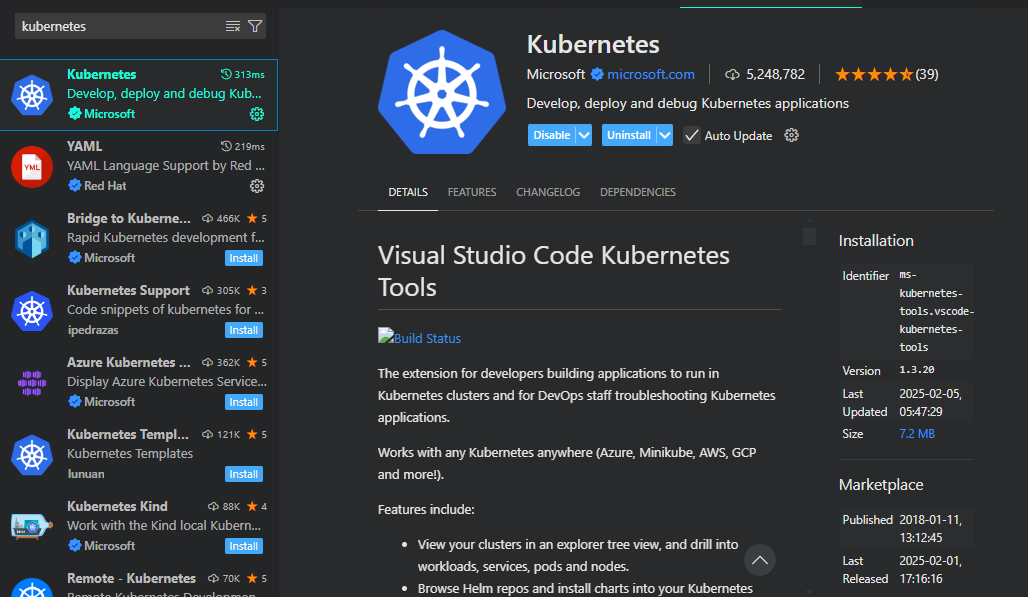The image size is (1028, 597).
Task: Select the Azure Kubernetes purple icon
Action: (x=31, y=383)
